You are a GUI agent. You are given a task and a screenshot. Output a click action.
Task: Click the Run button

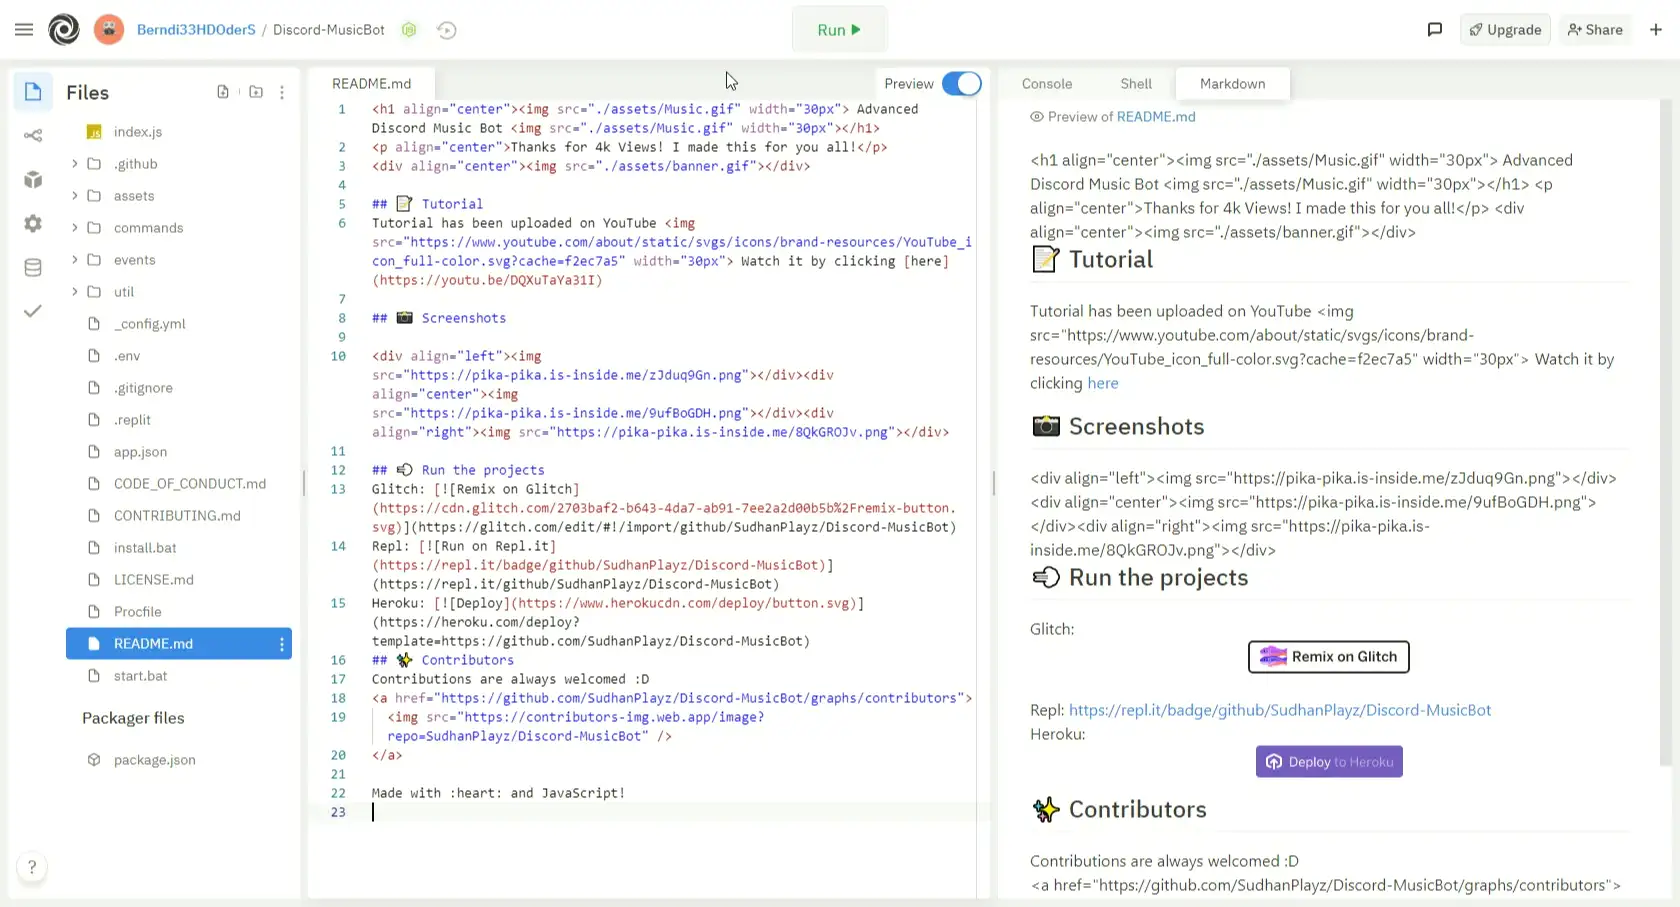click(839, 30)
